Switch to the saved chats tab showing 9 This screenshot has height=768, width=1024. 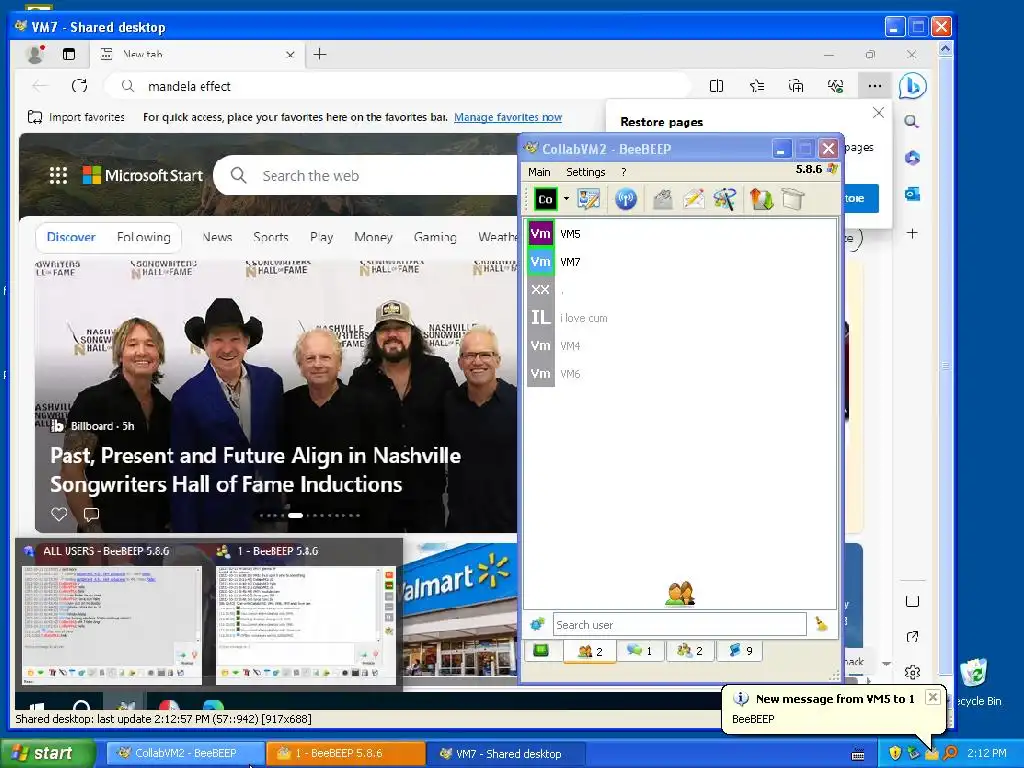(x=741, y=650)
